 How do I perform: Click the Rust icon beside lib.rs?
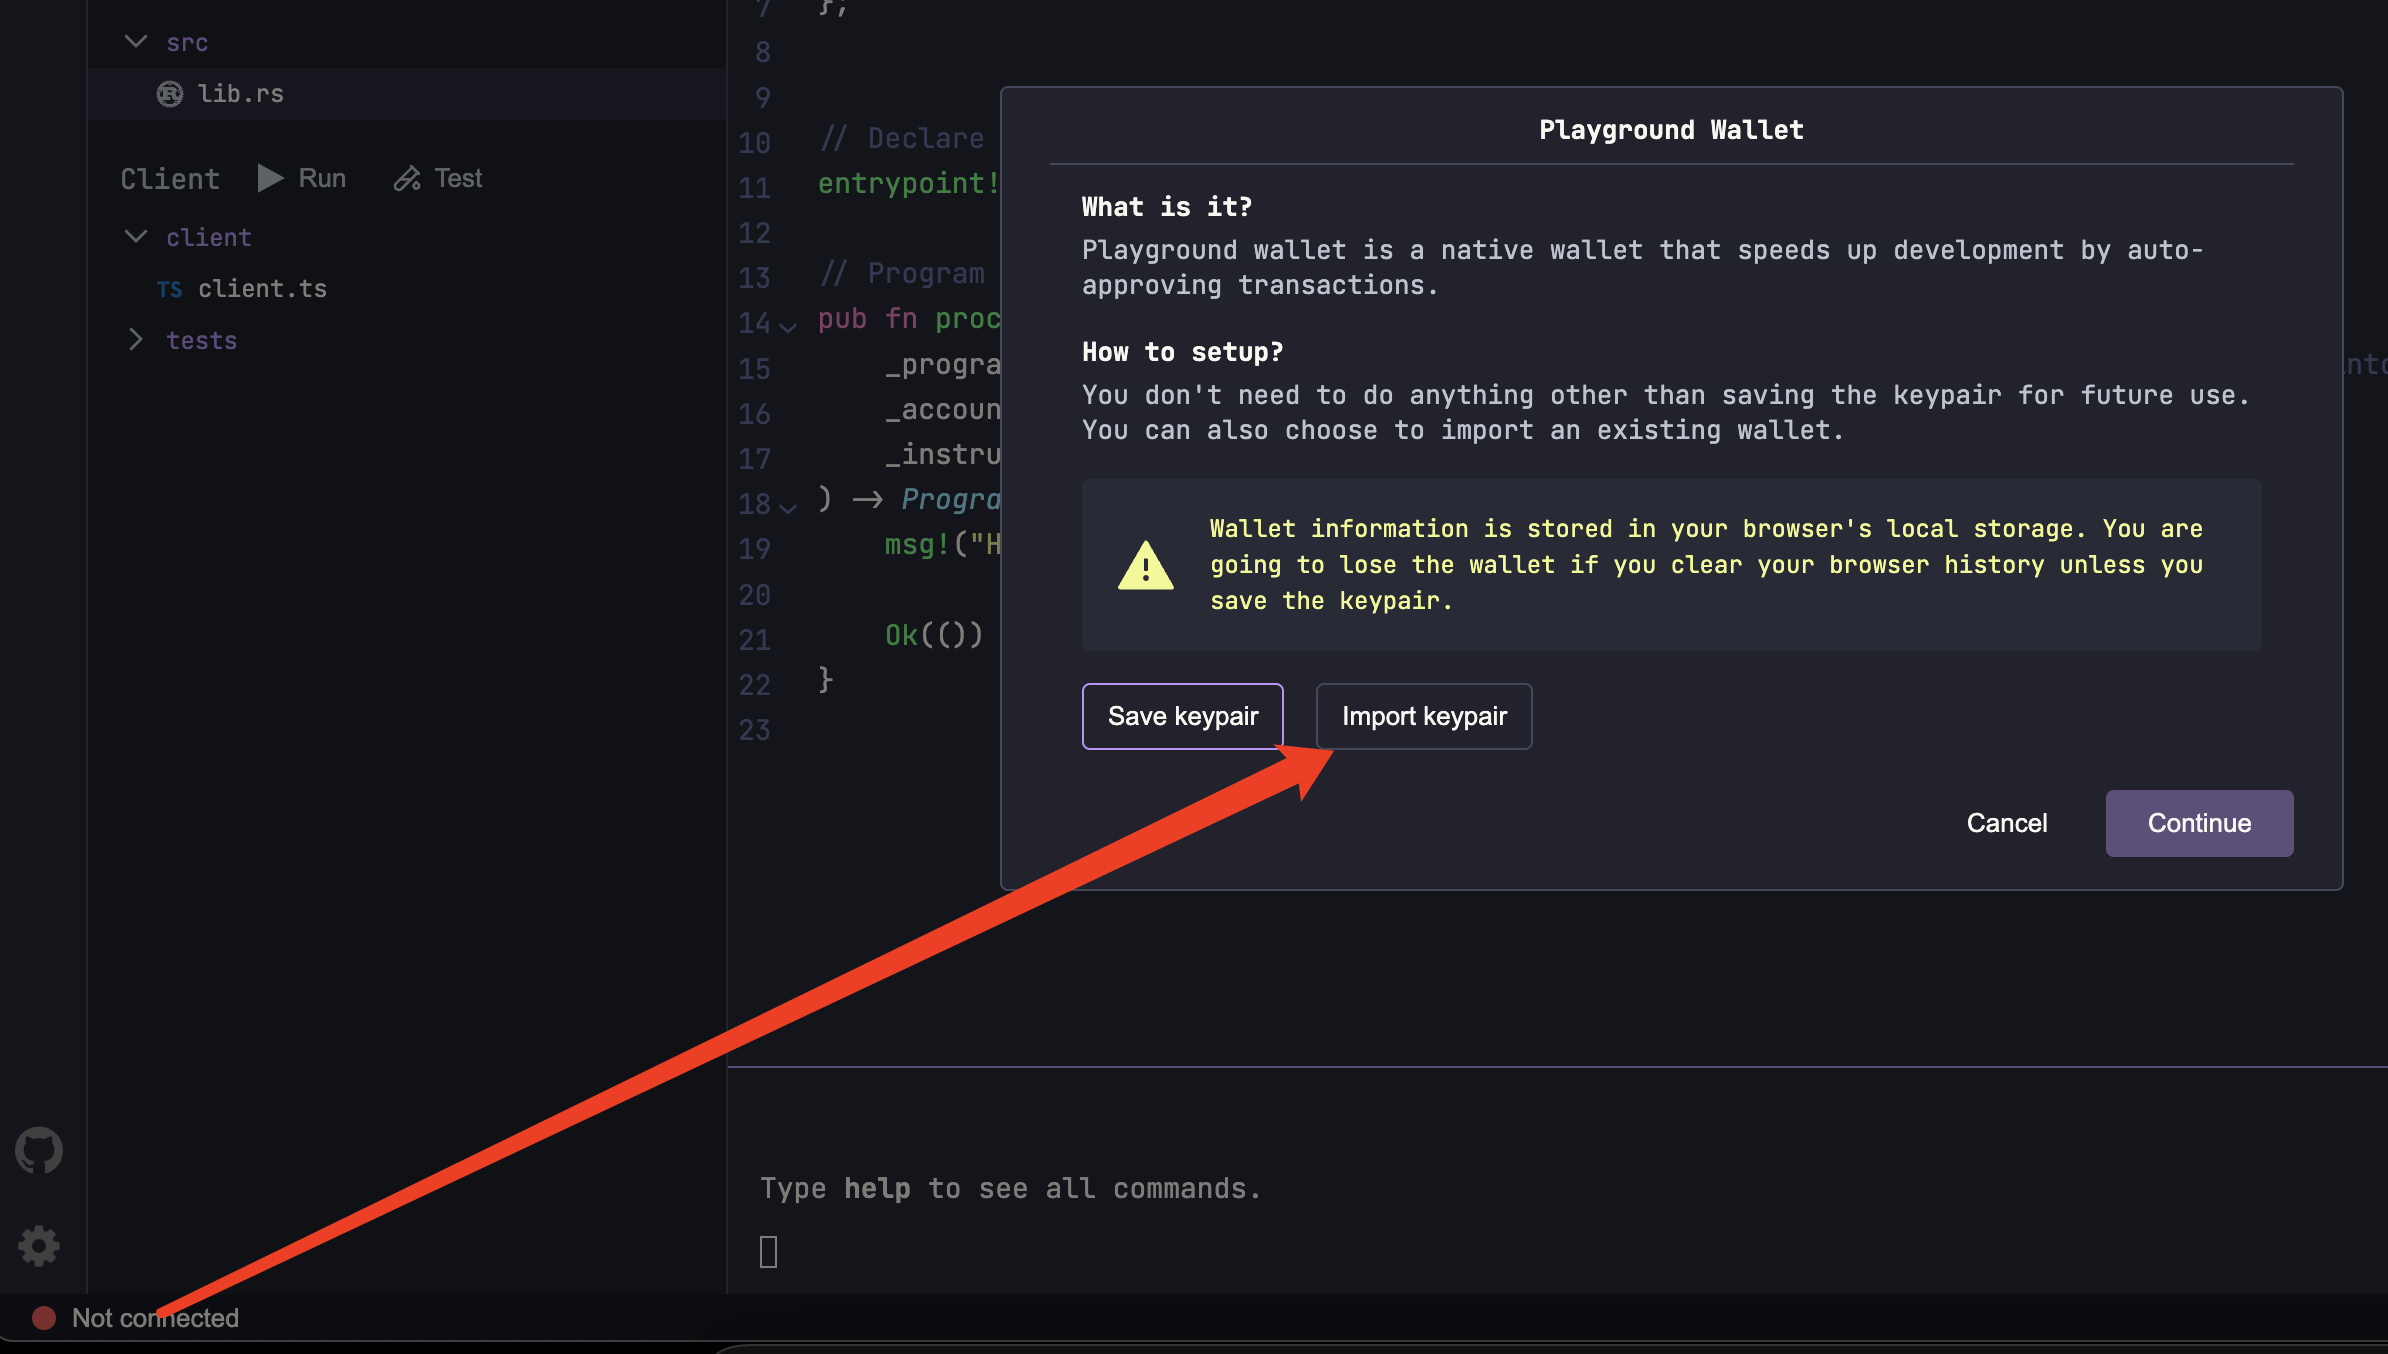(x=170, y=93)
